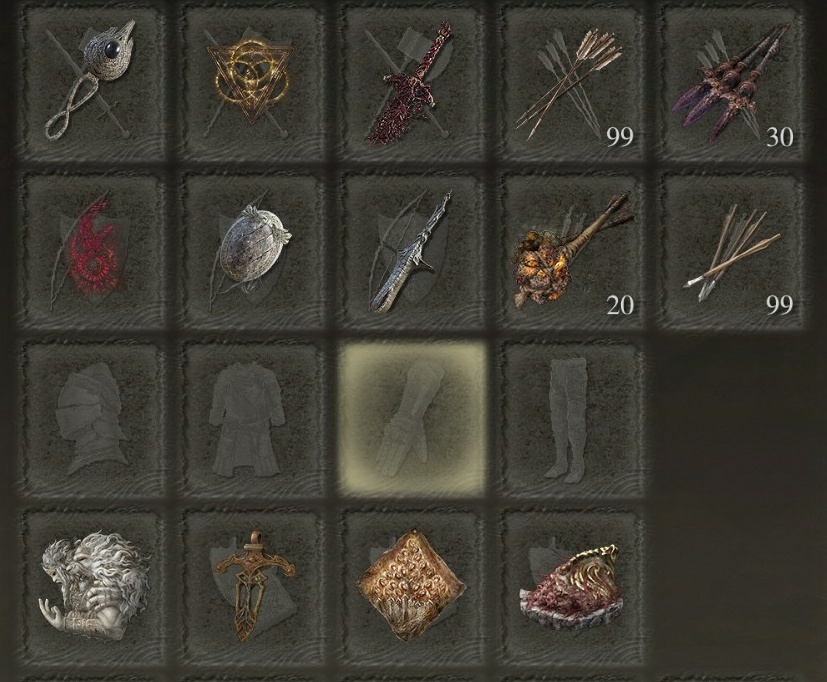Select the jagged blue-gray blade slot
This screenshot has width=827, height=682.
[412, 252]
